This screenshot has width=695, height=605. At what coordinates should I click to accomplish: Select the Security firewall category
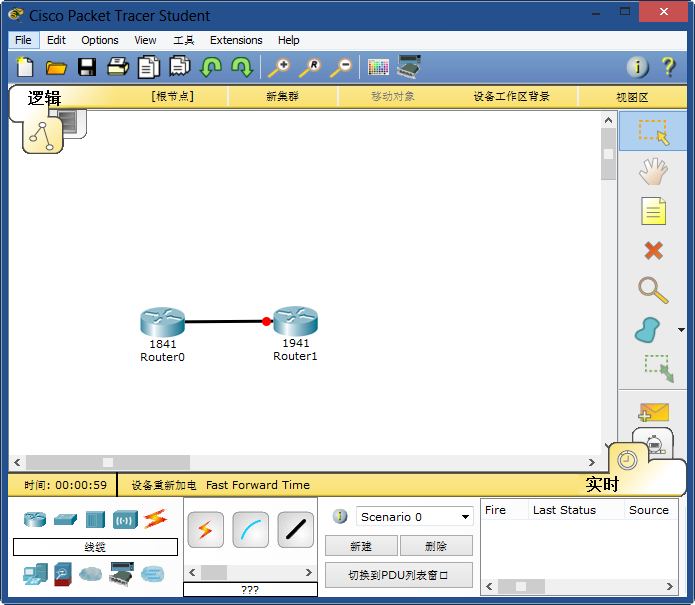coord(63,574)
